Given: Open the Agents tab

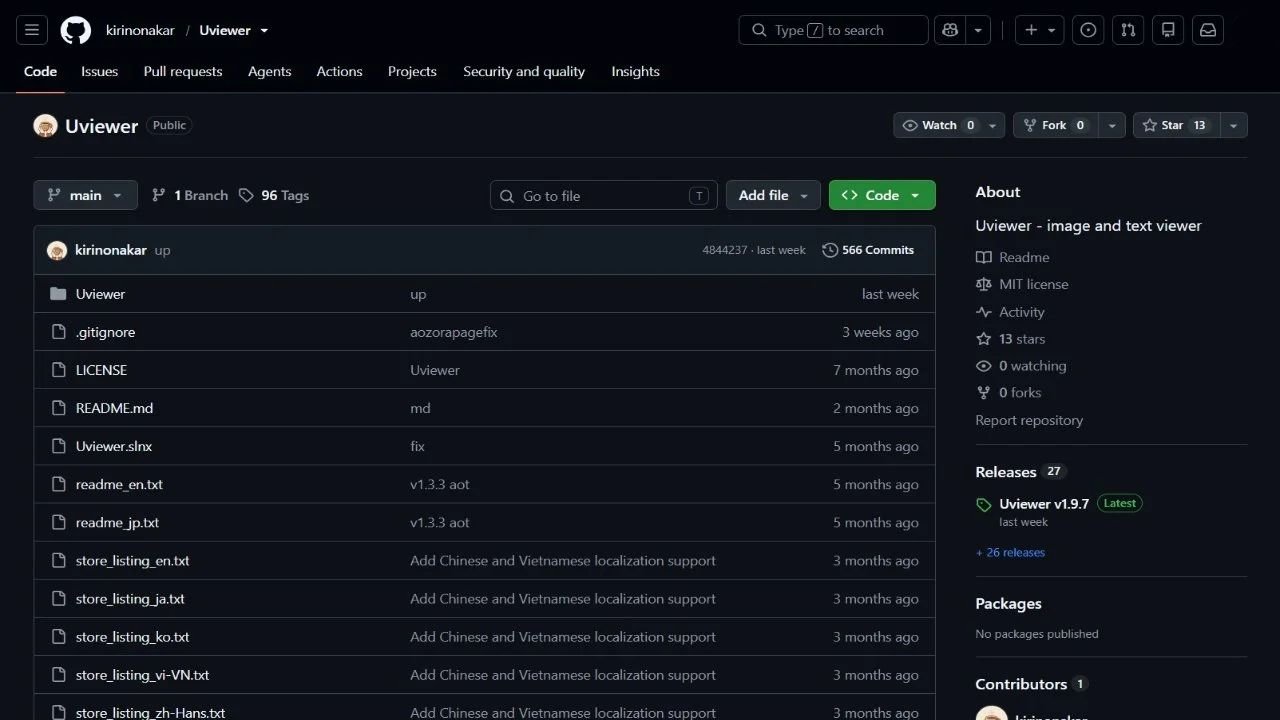Looking at the screenshot, I should point(270,71).
